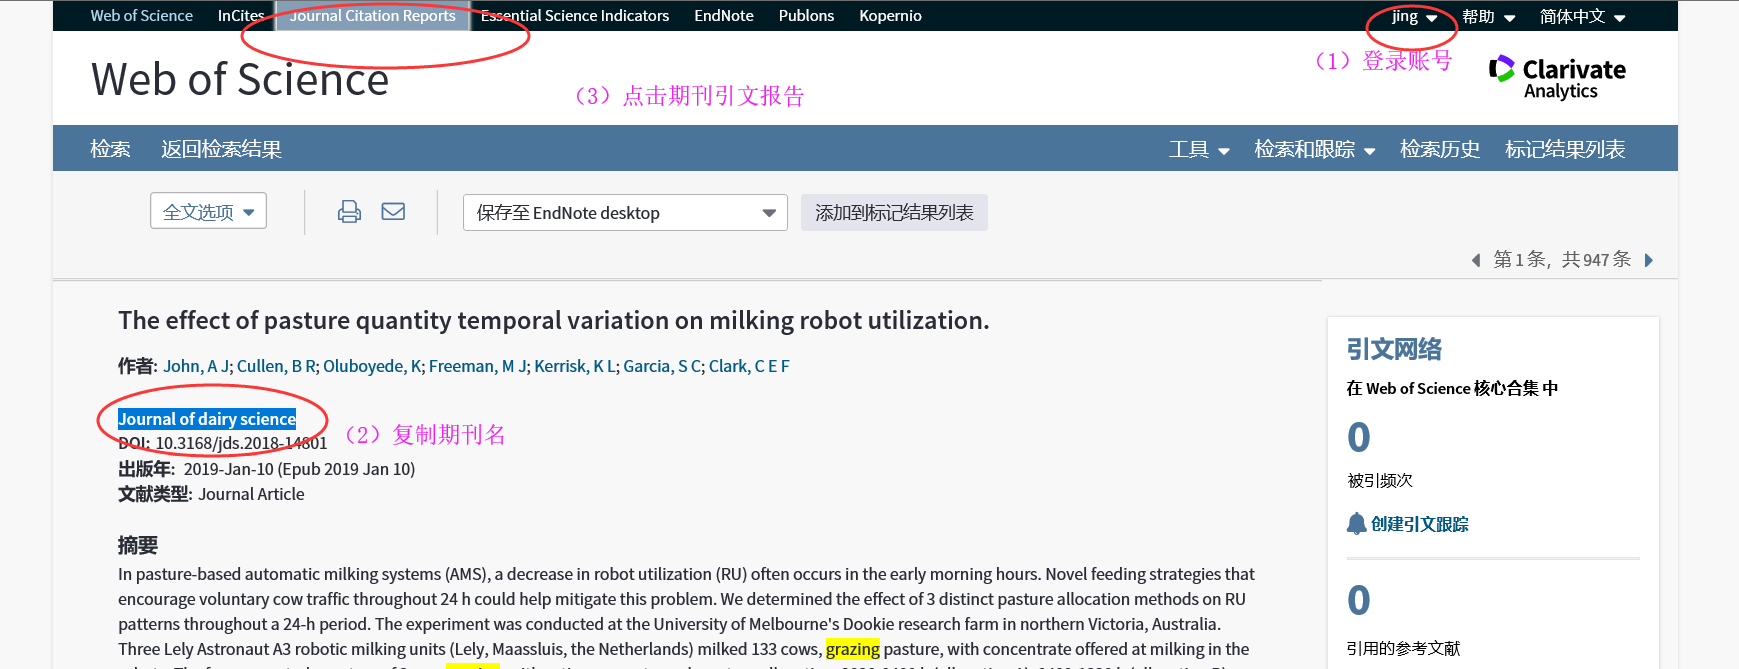Expand the jing account menu

(x=1414, y=16)
